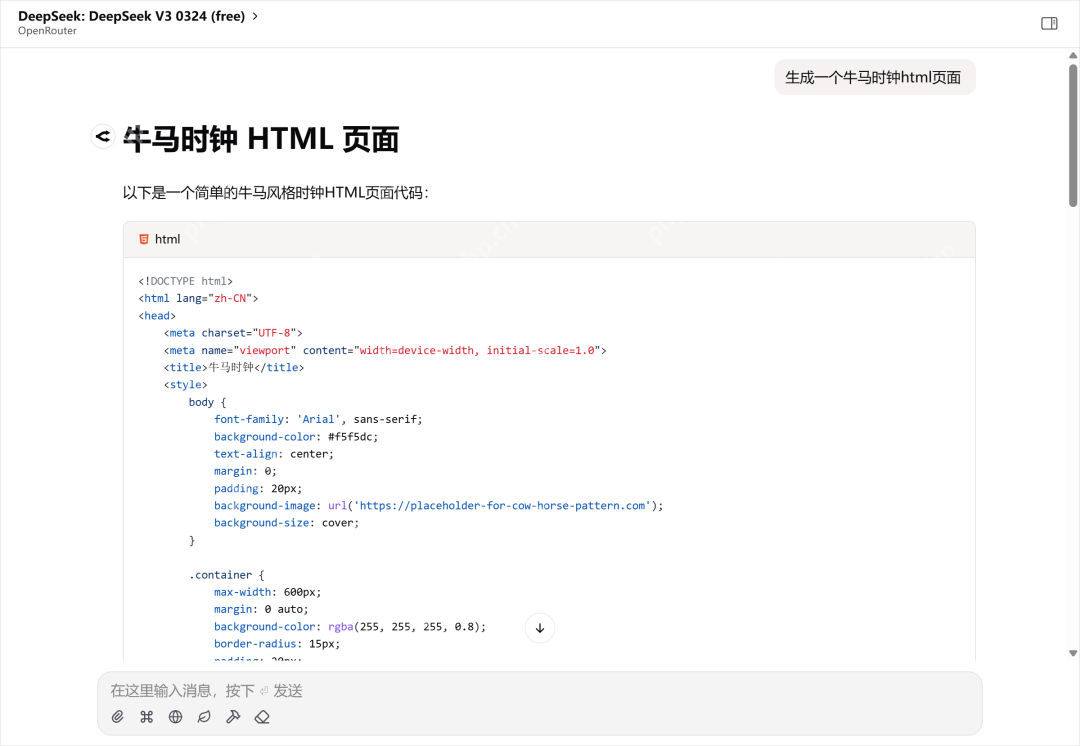
Task: Enable web search with the globe icon
Action: click(x=175, y=717)
